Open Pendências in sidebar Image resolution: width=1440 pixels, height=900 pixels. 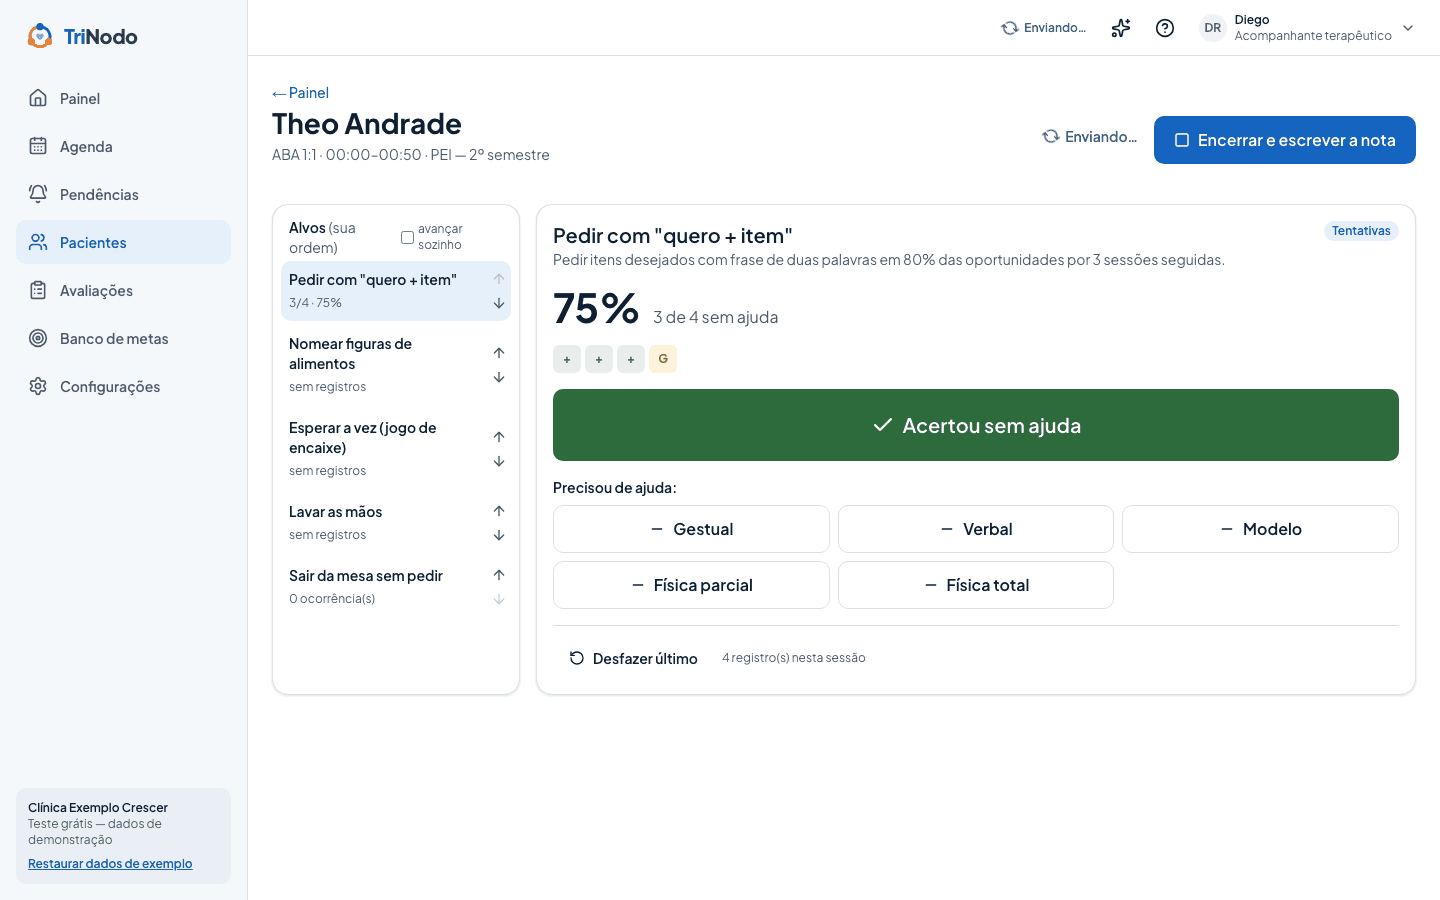[x=123, y=194]
